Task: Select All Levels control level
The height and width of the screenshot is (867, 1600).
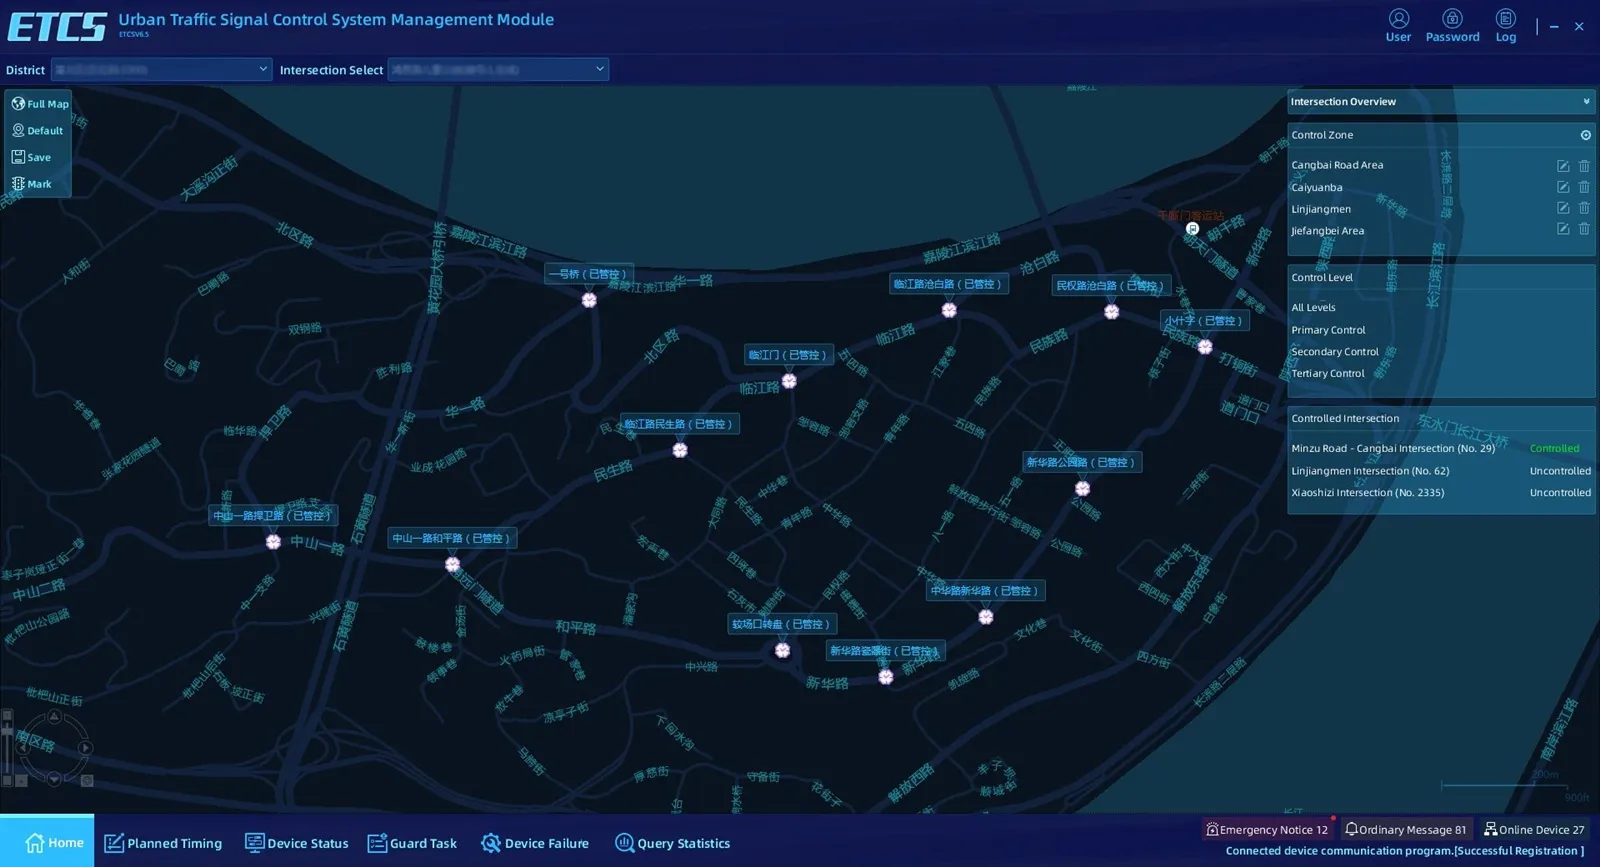Action: pos(1313,308)
